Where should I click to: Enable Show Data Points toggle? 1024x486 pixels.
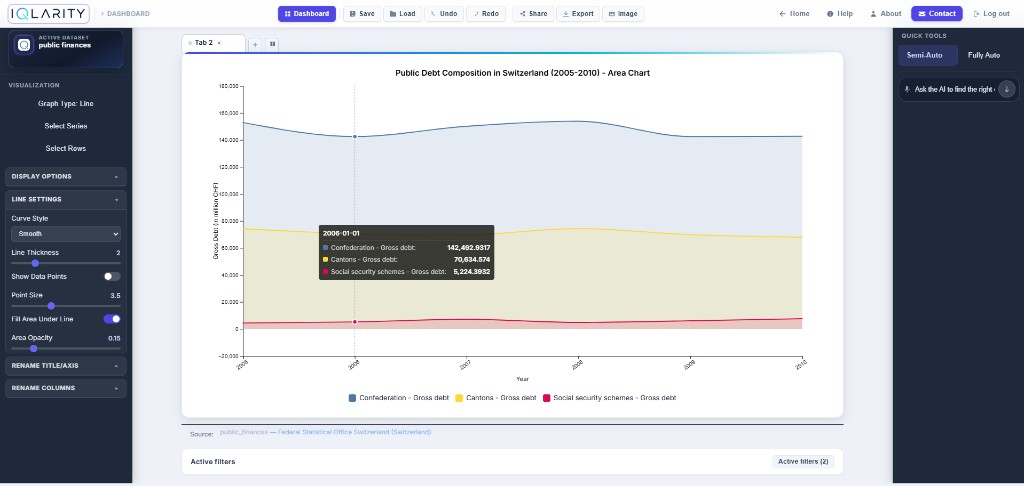[x=112, y=276]
